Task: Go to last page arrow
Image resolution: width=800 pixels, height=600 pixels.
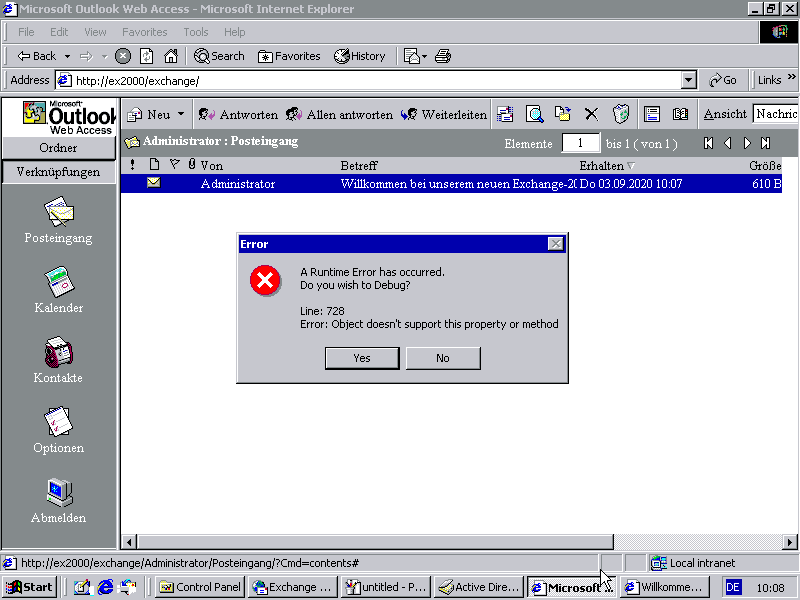Action: click(x=765, y=143)
